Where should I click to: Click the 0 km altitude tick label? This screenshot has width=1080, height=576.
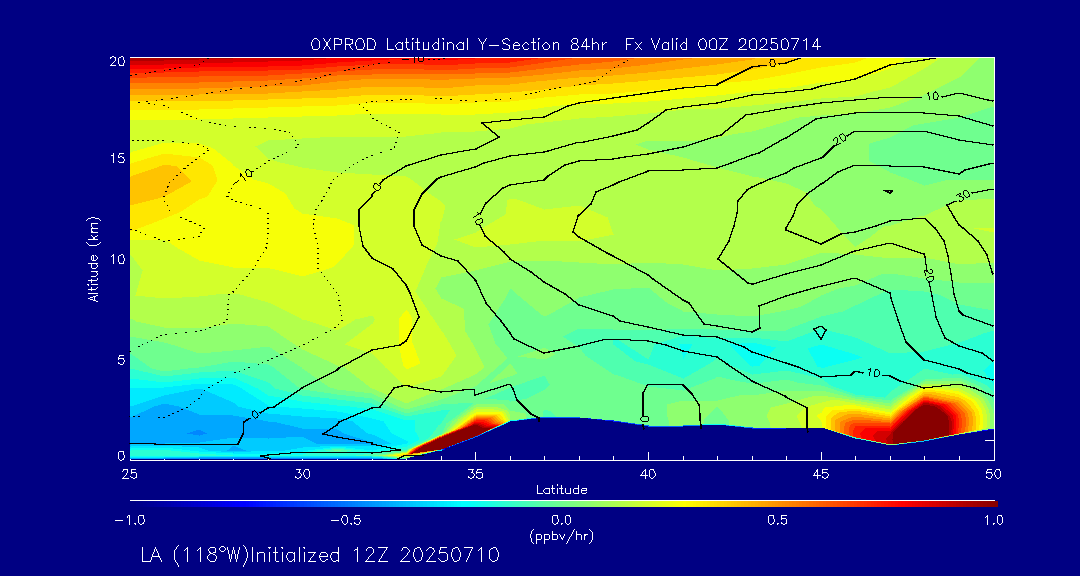coord(121,455)
